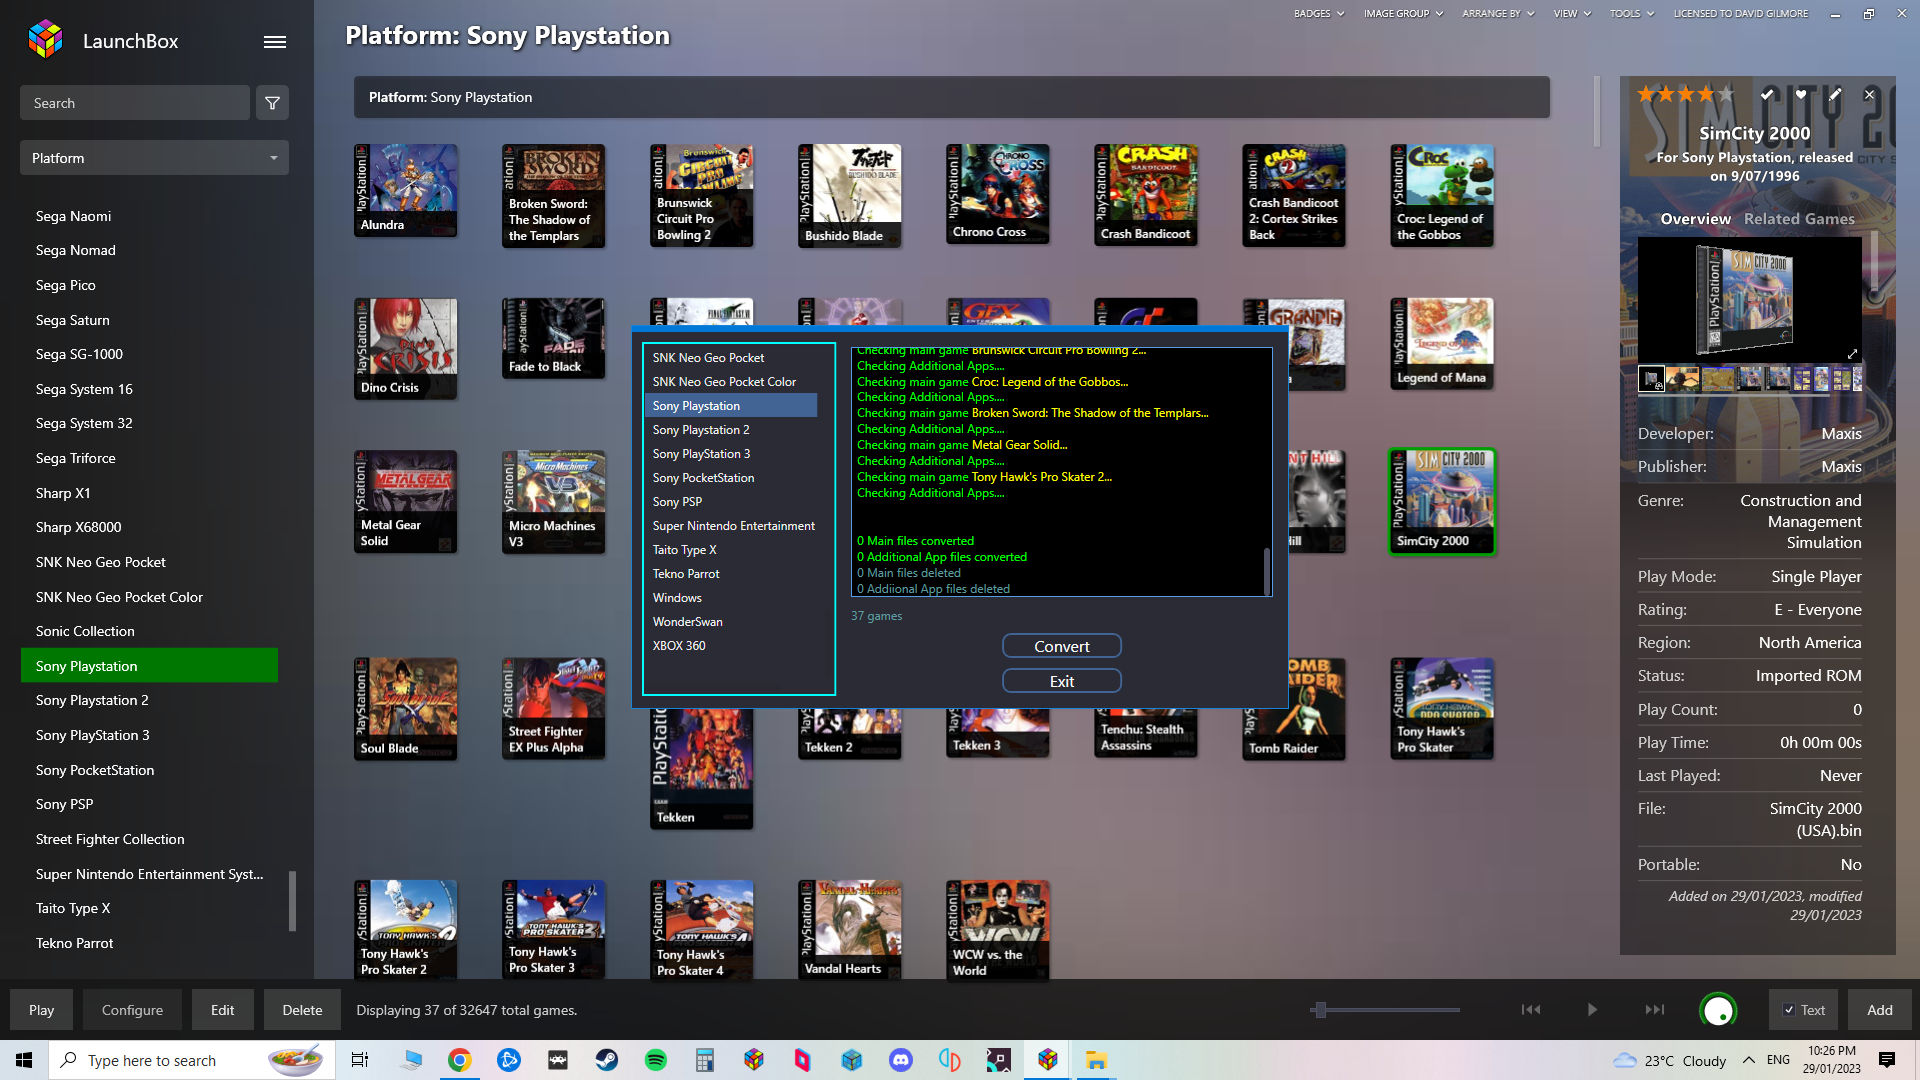Select the Metal Gear Solid game cover
The image size is (1920, 1080).
pos(405,501)
